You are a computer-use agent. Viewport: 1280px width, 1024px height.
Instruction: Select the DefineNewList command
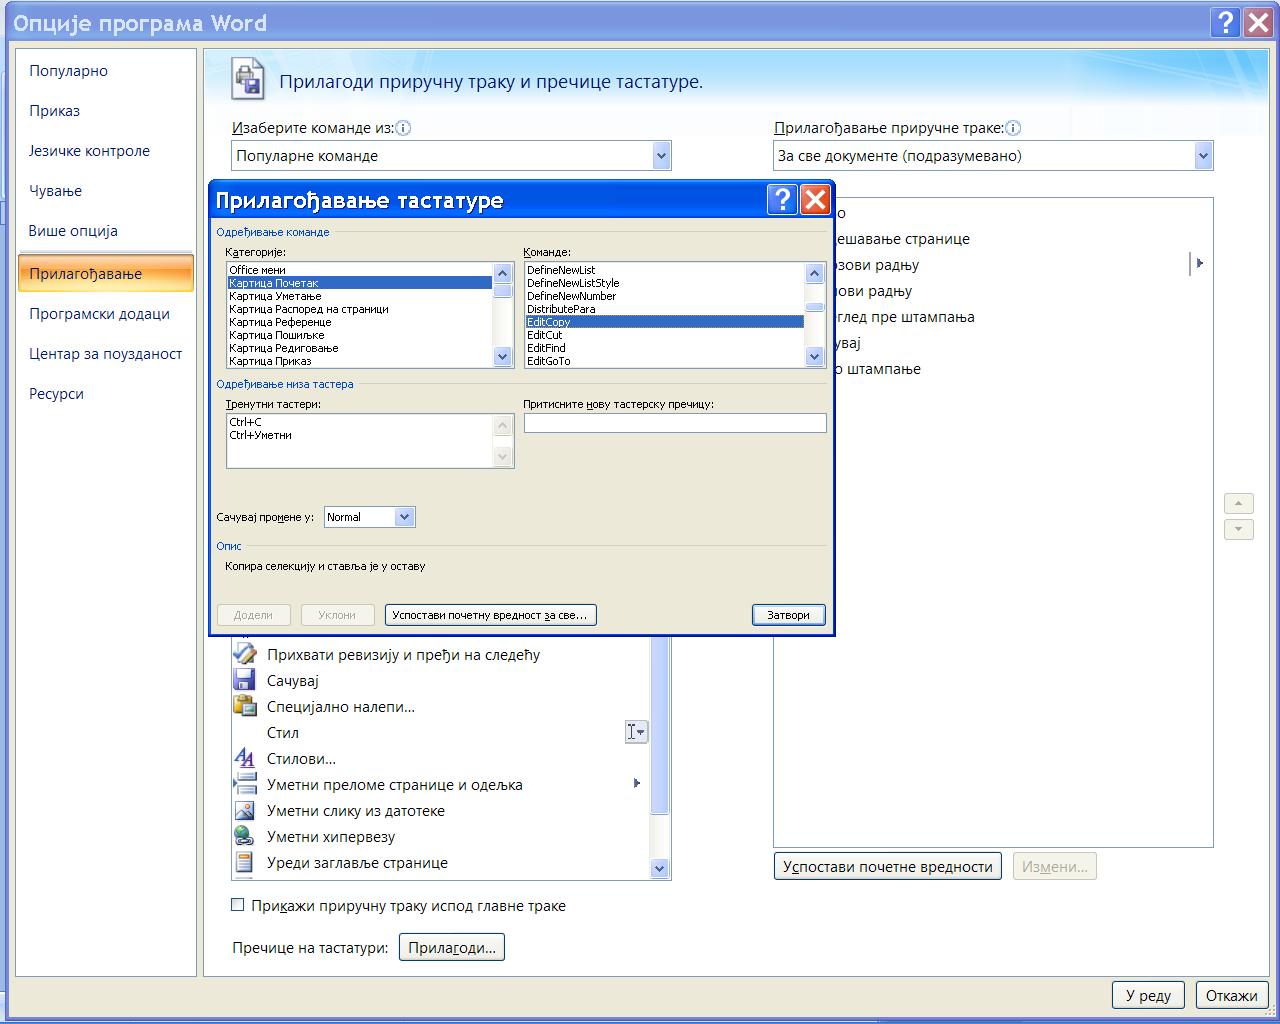coord(665,270)
